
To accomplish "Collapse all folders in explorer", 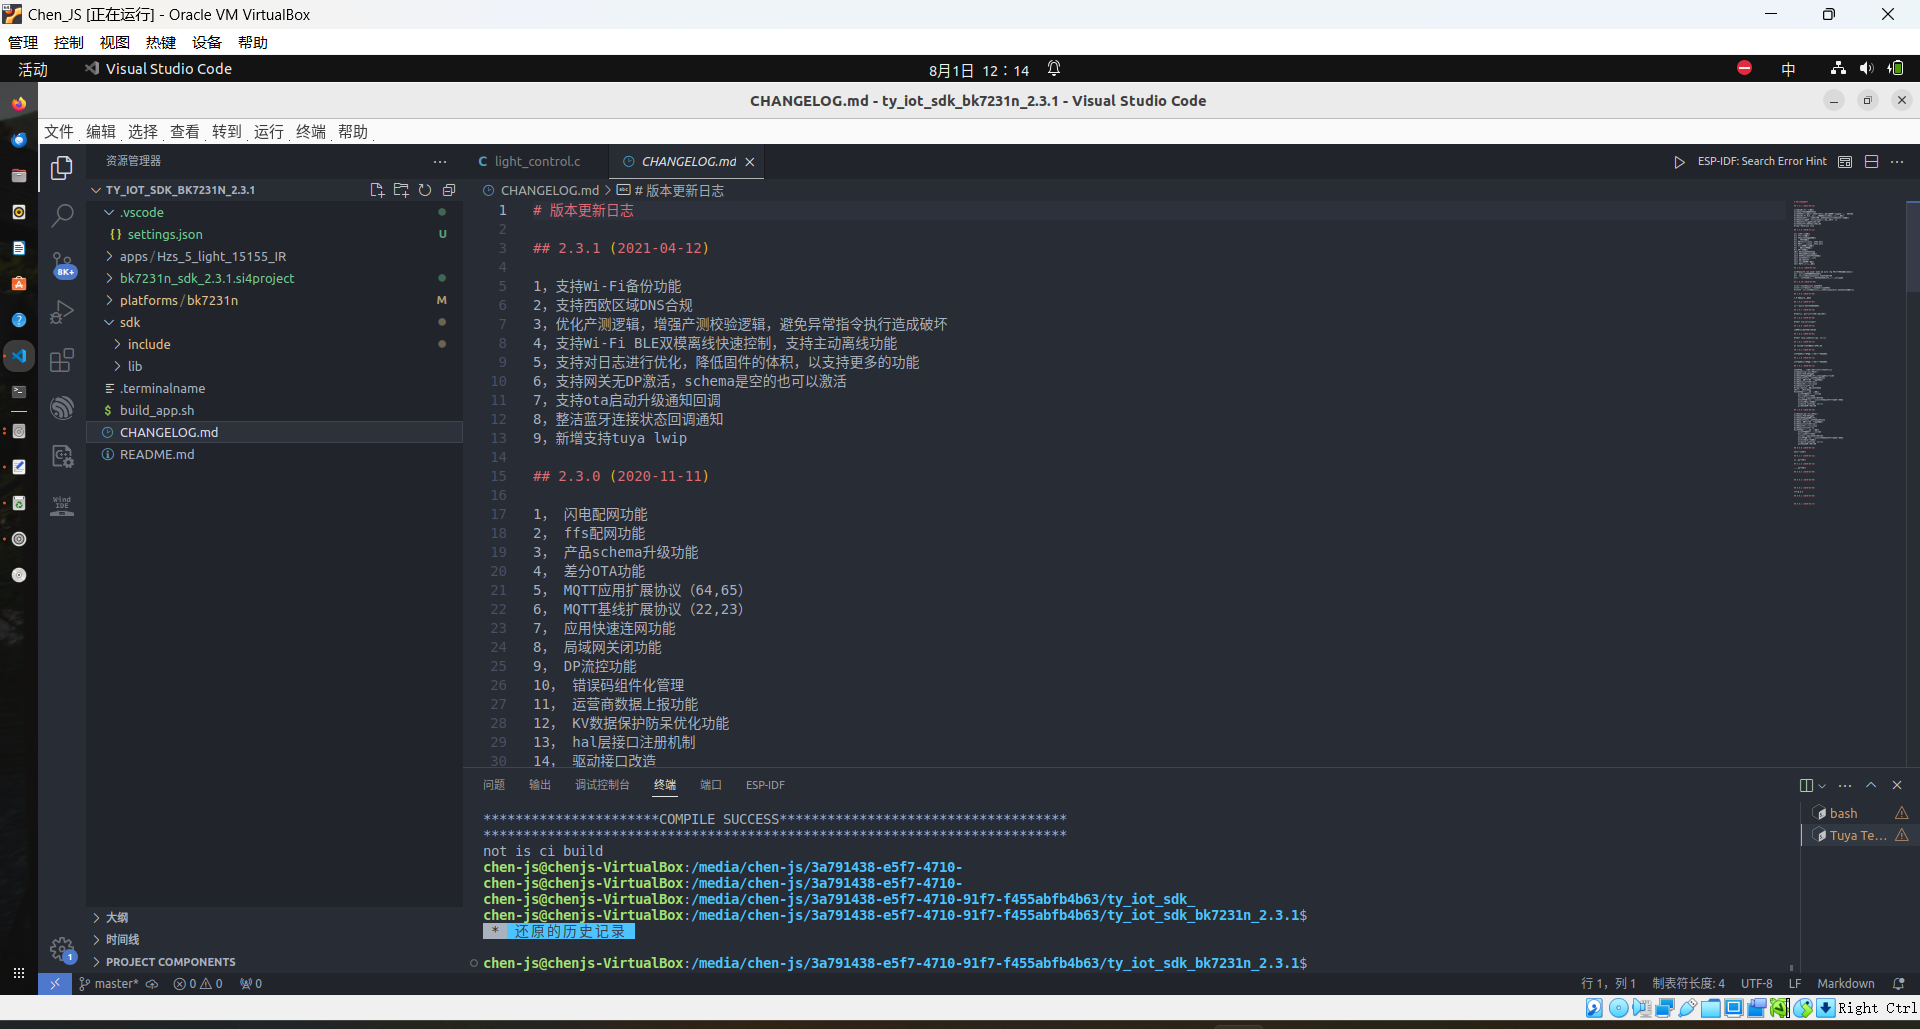I will point(449,190).
